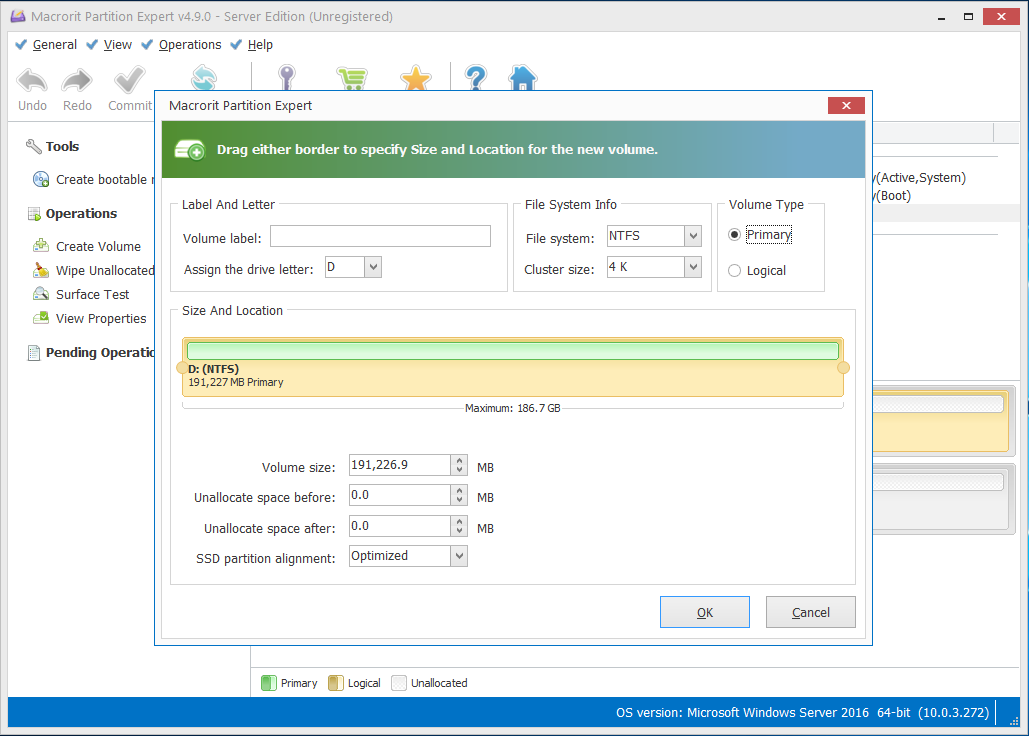Open the View menu
The image size is (1029, 736).
117,45
